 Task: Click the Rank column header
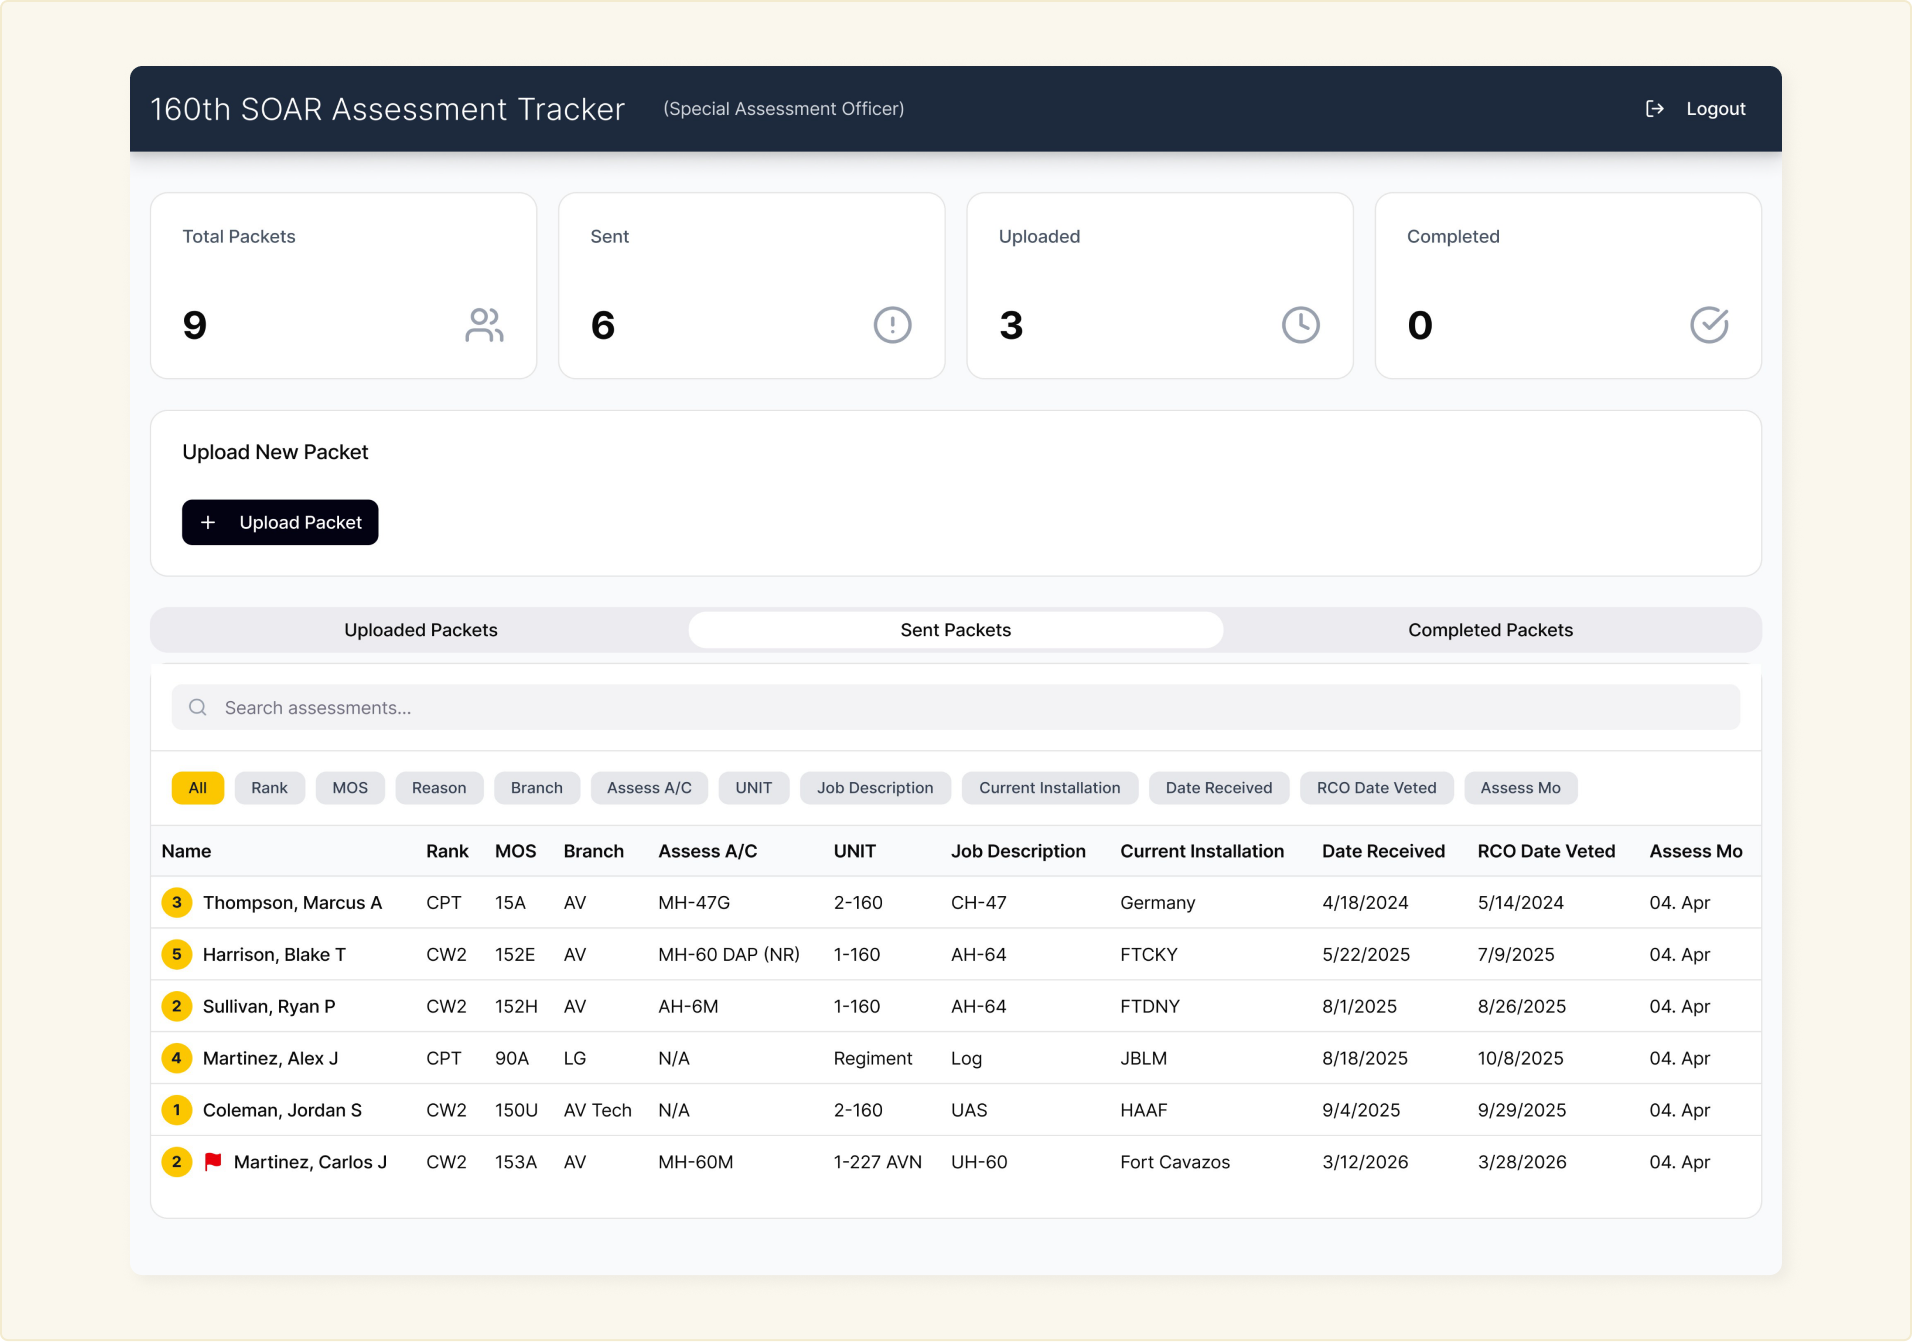point(447,851)
